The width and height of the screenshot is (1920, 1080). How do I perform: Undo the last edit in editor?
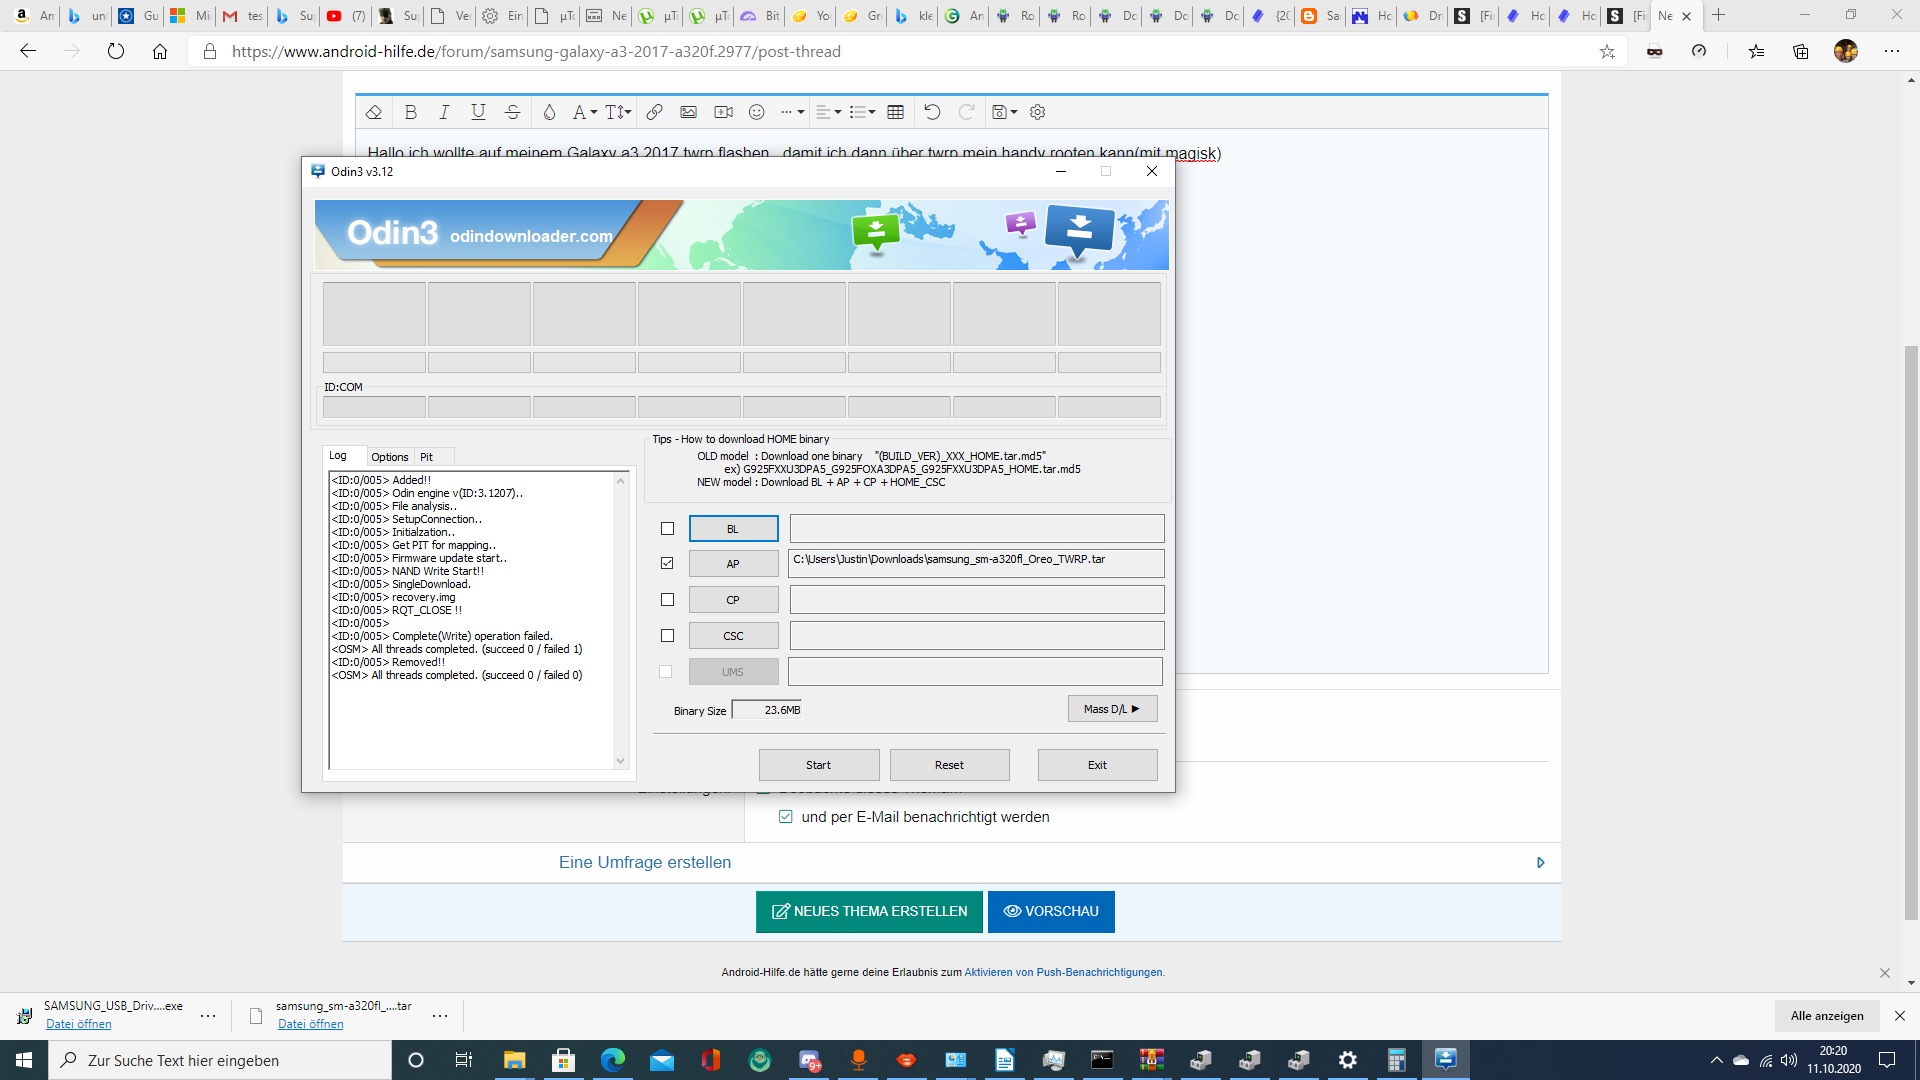point(932,112)
